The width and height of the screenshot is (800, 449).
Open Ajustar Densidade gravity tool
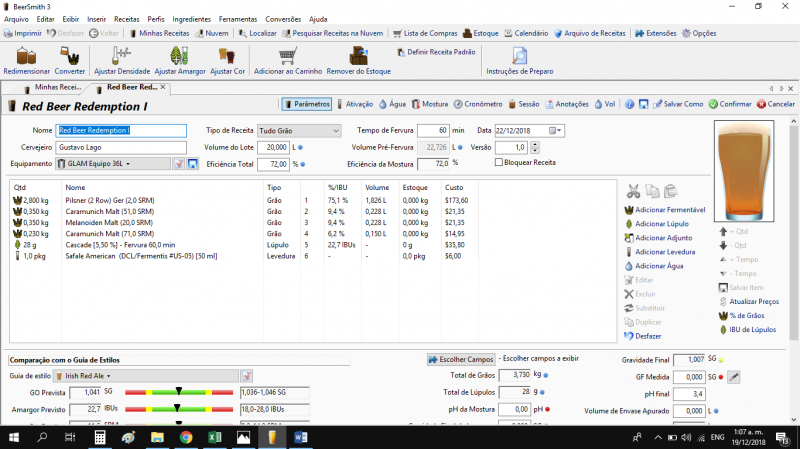pyautogui.click(x=122, y=61)
